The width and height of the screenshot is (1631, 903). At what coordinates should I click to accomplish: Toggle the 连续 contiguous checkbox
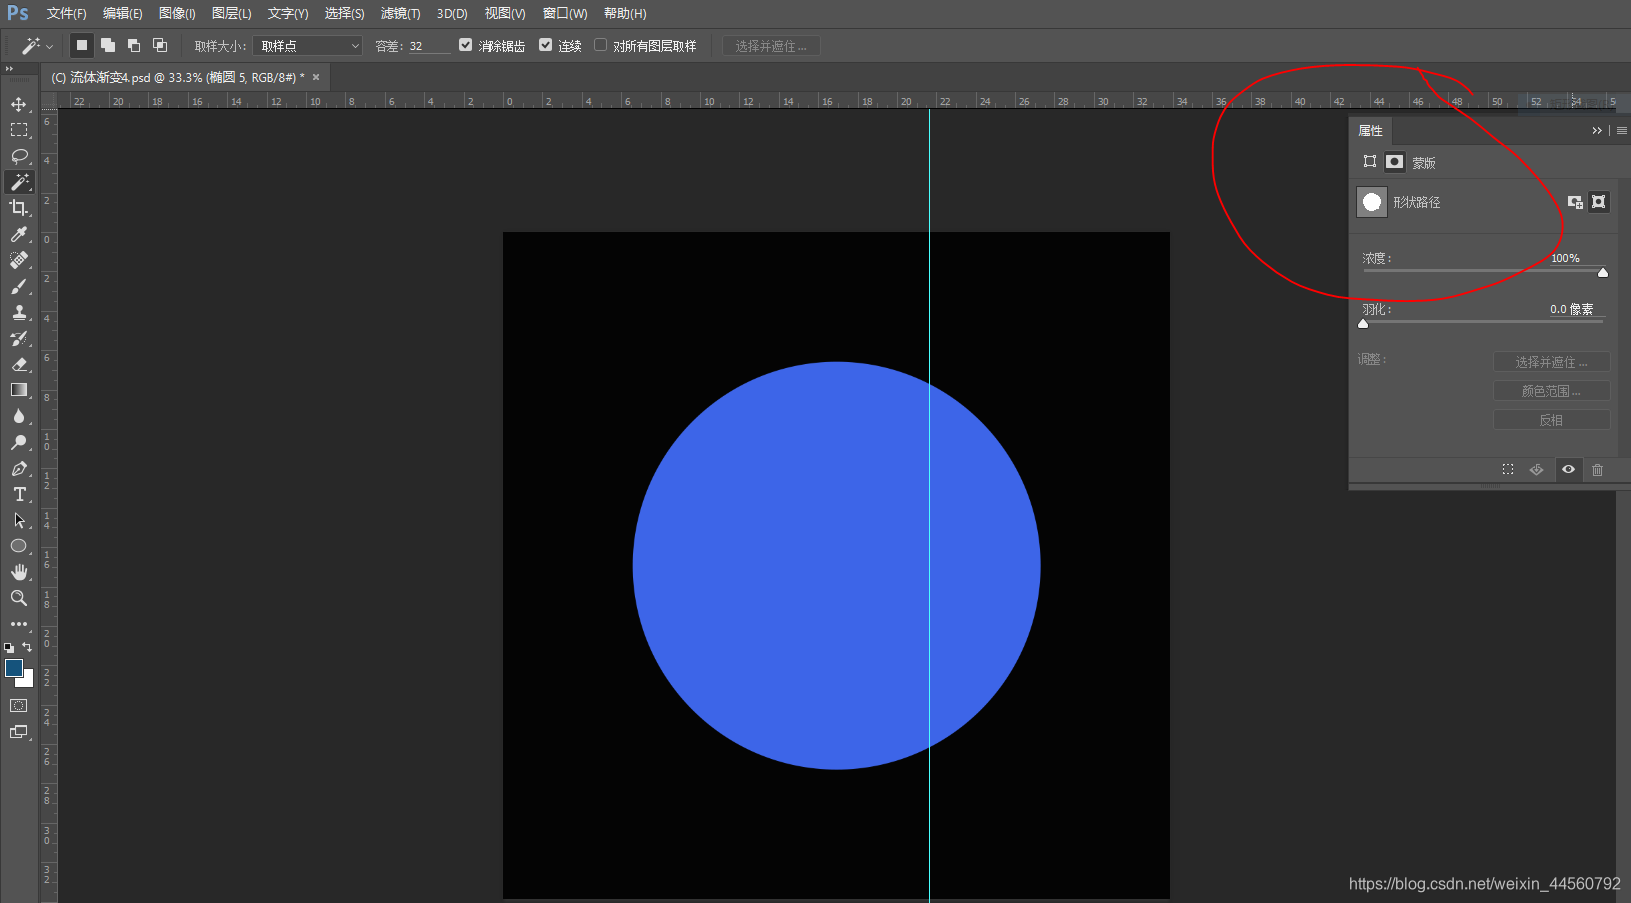[545, 45]
